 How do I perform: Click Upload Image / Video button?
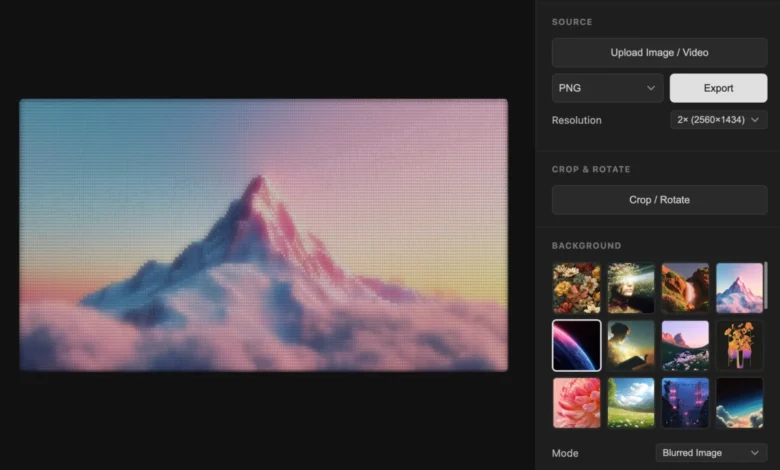pyautogui.click(x=659, y=52)
